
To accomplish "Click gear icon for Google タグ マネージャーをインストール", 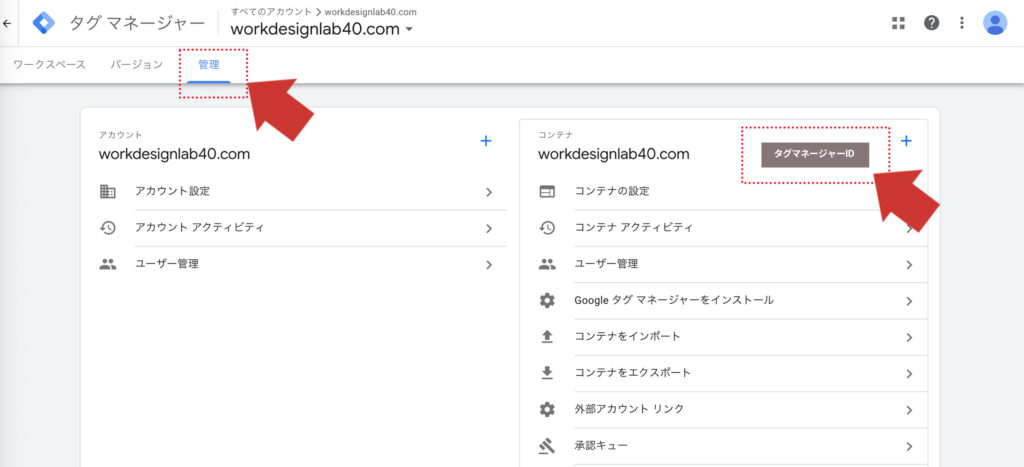I will tap(547, 300).
